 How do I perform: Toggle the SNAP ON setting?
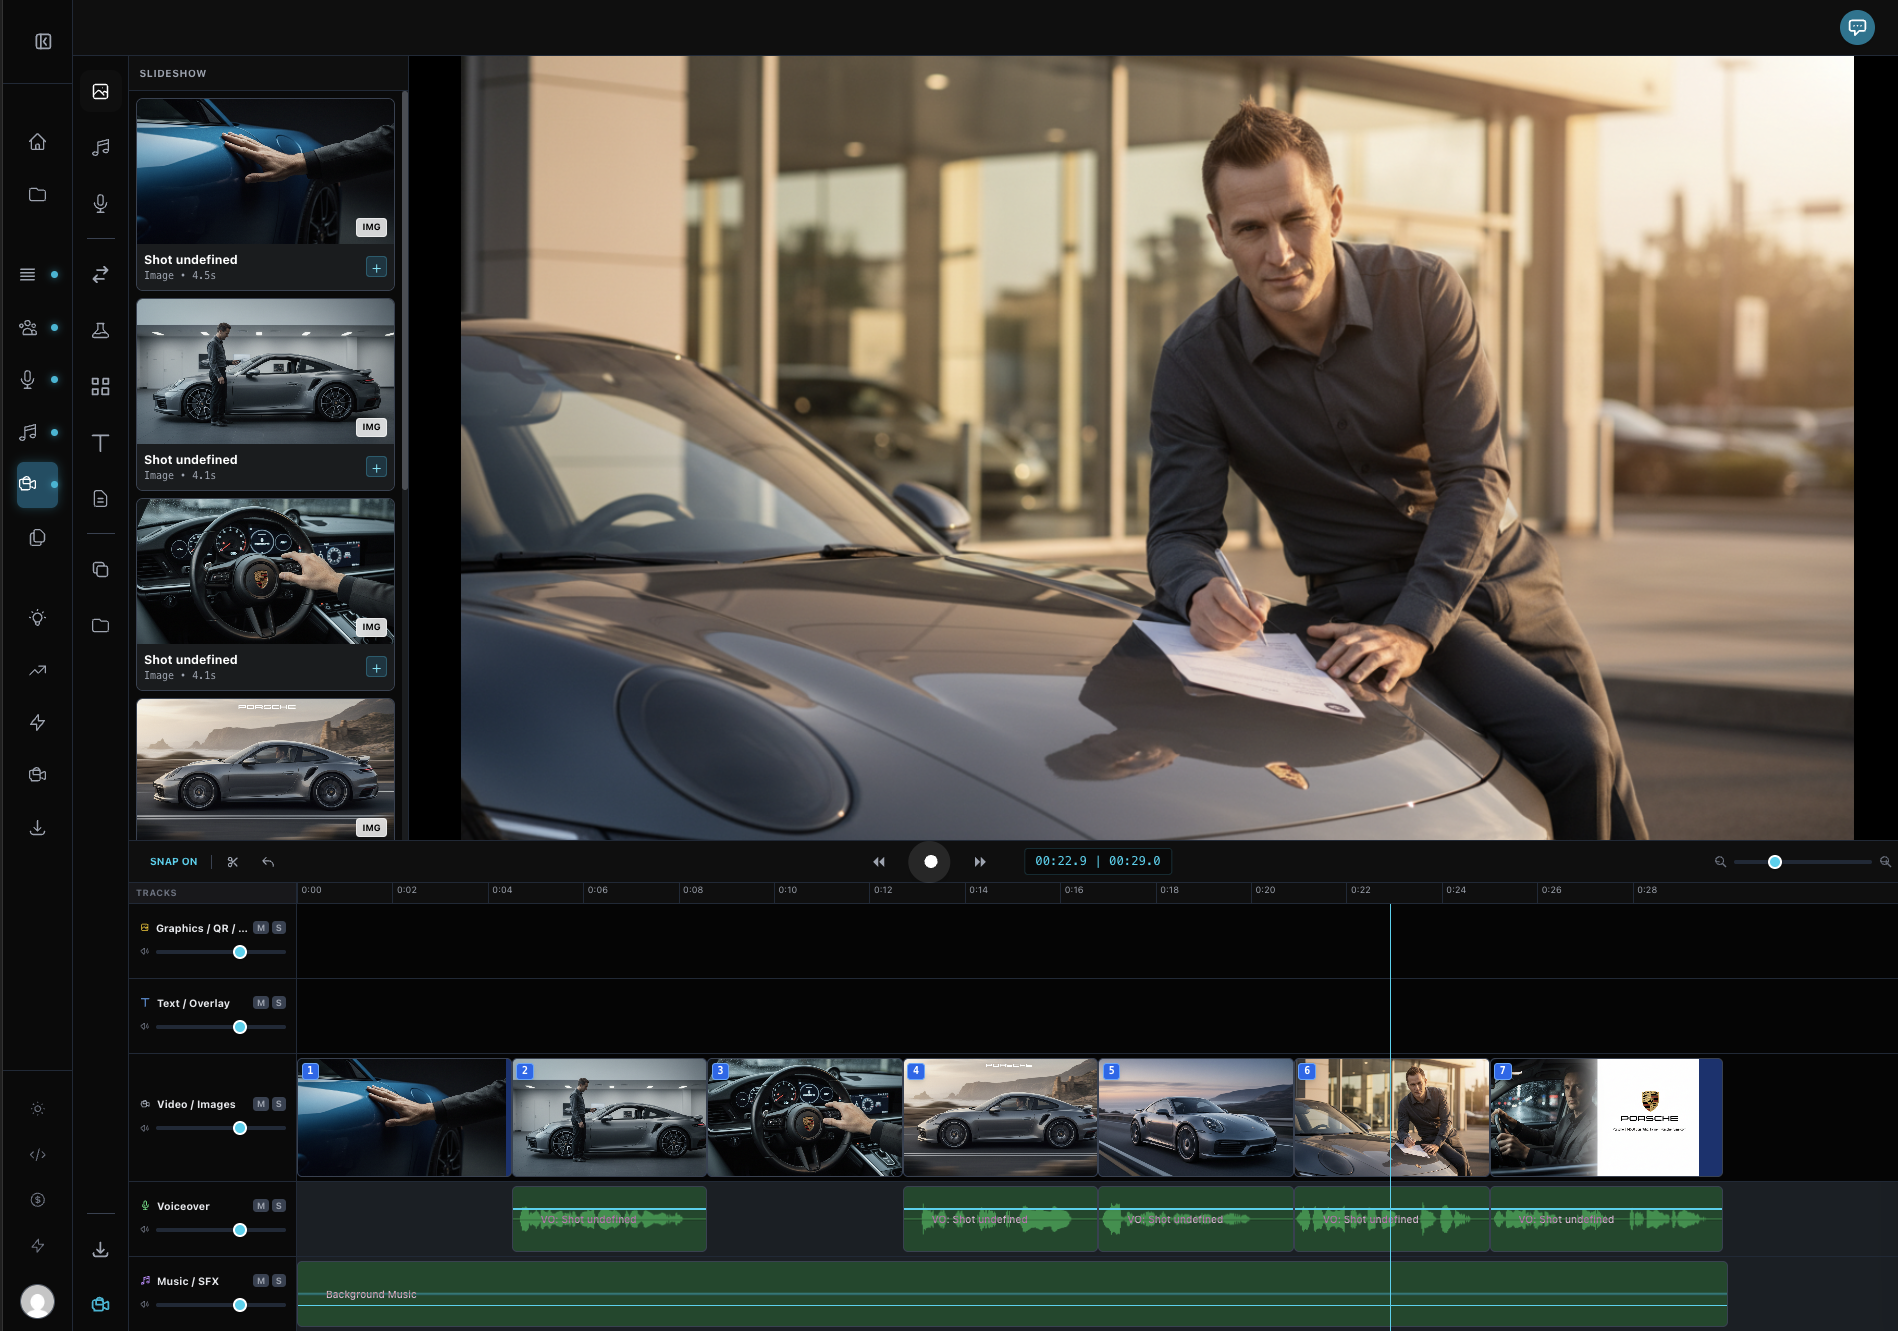click(174, 862)
